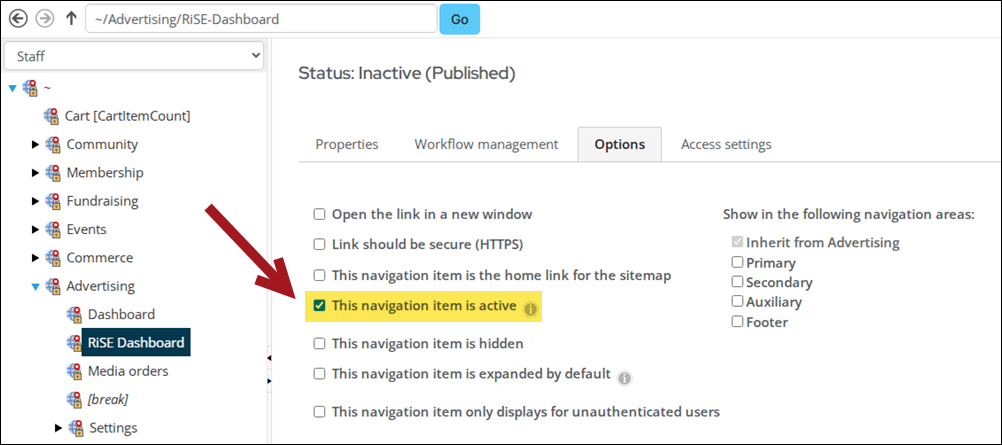Viewport: 1002px width, 445px height.
Task: Check Open the link in a new window
Action: point(319,214)
